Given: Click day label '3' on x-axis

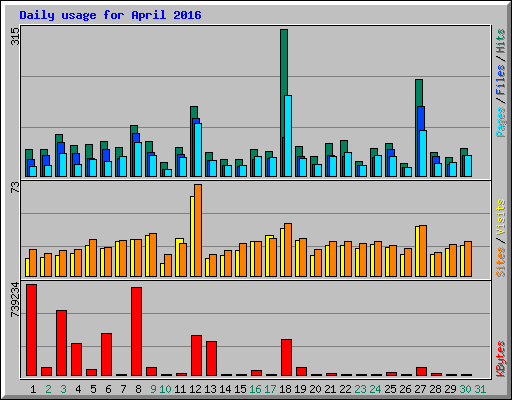Looking at the screenshot, I should [x=63, y=389].
